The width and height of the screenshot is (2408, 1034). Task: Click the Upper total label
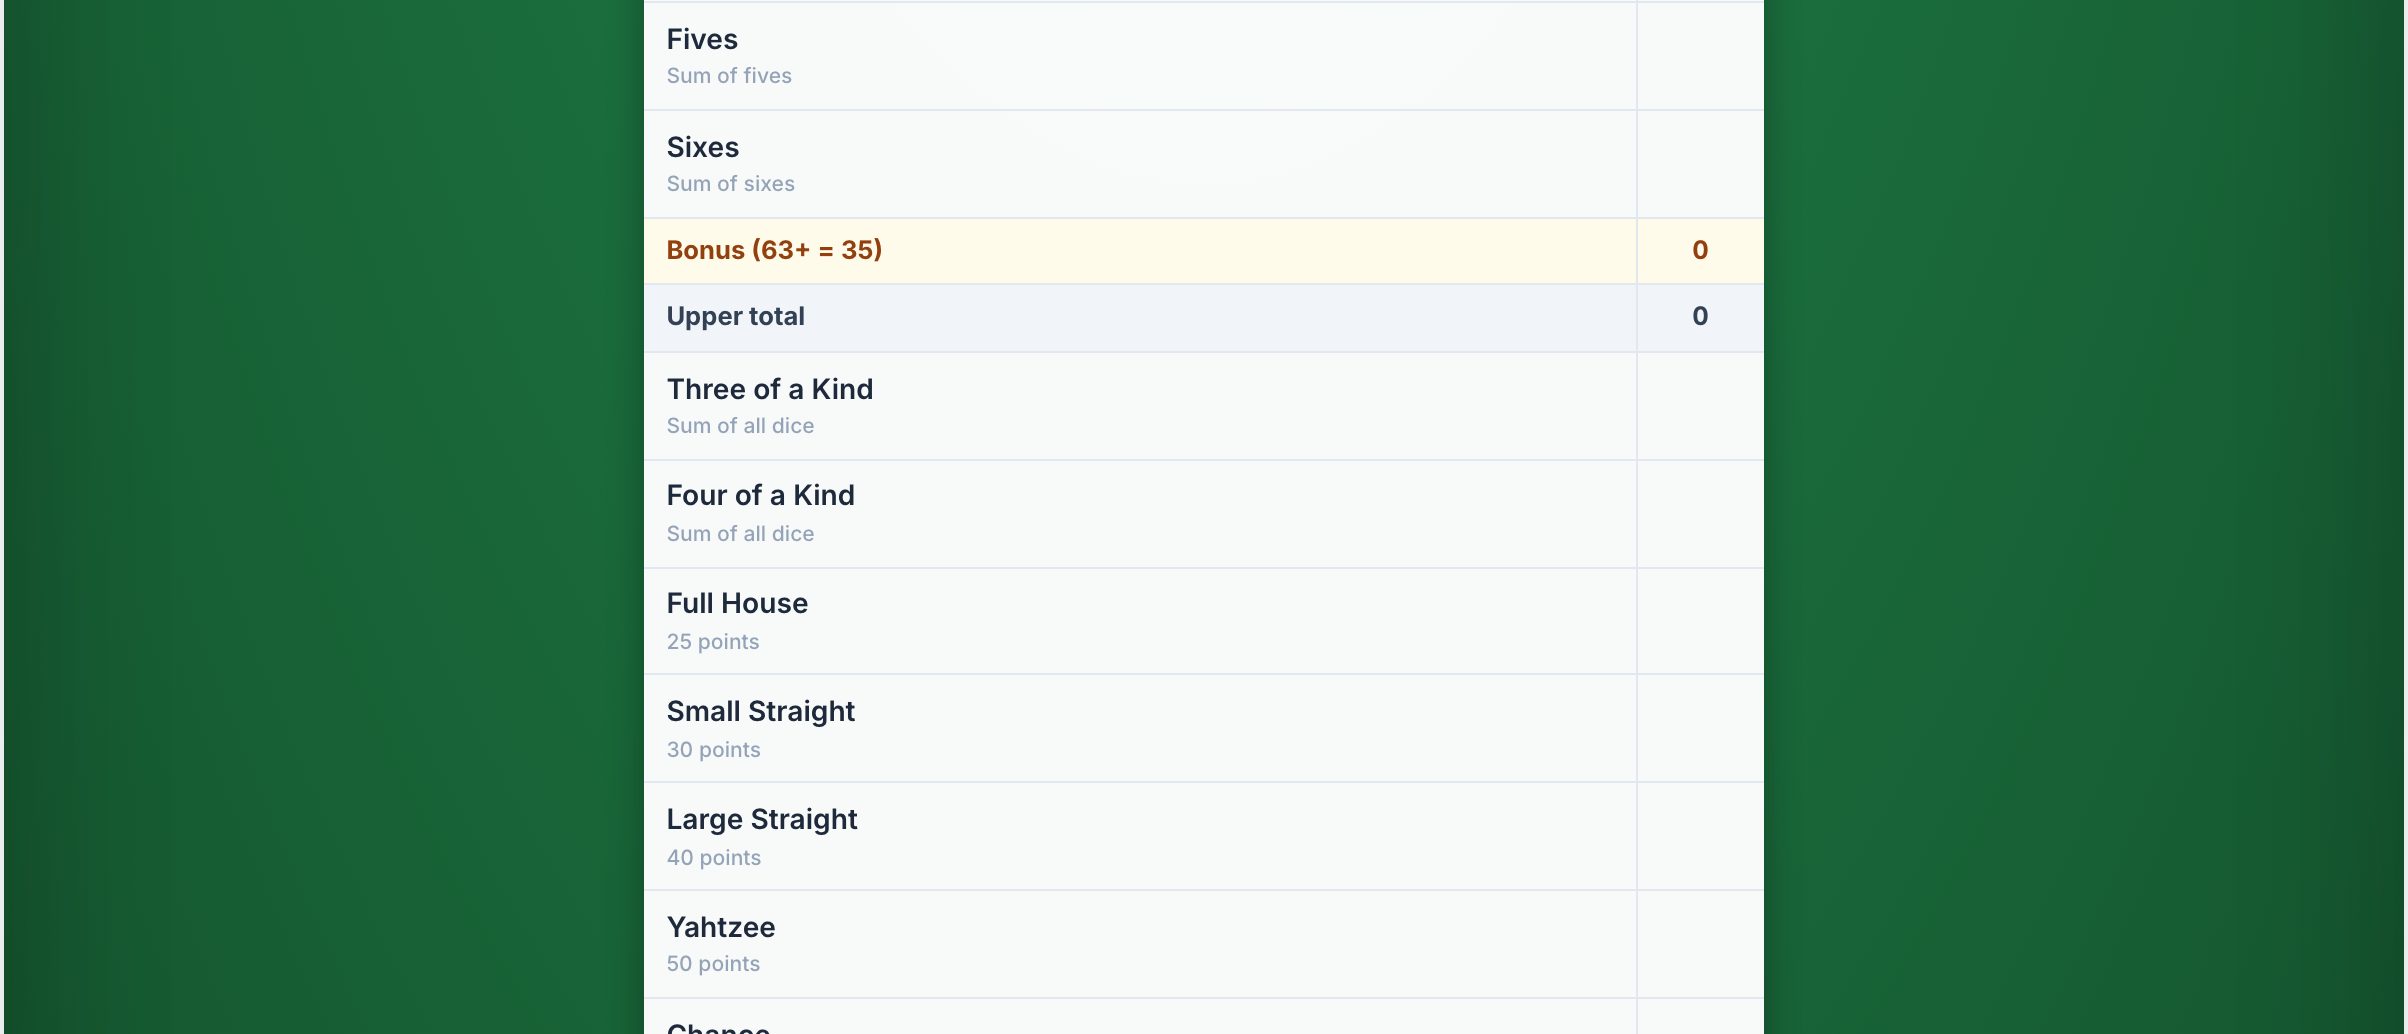pos(735,317)
